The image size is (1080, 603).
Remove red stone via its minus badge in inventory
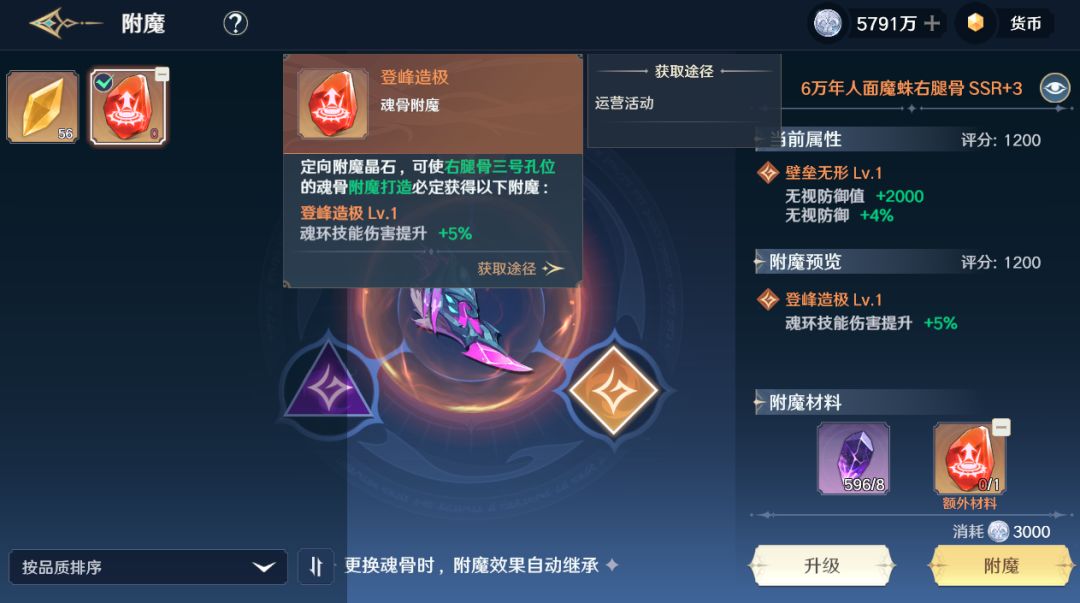pyautogui.click(x=162, y=74)
